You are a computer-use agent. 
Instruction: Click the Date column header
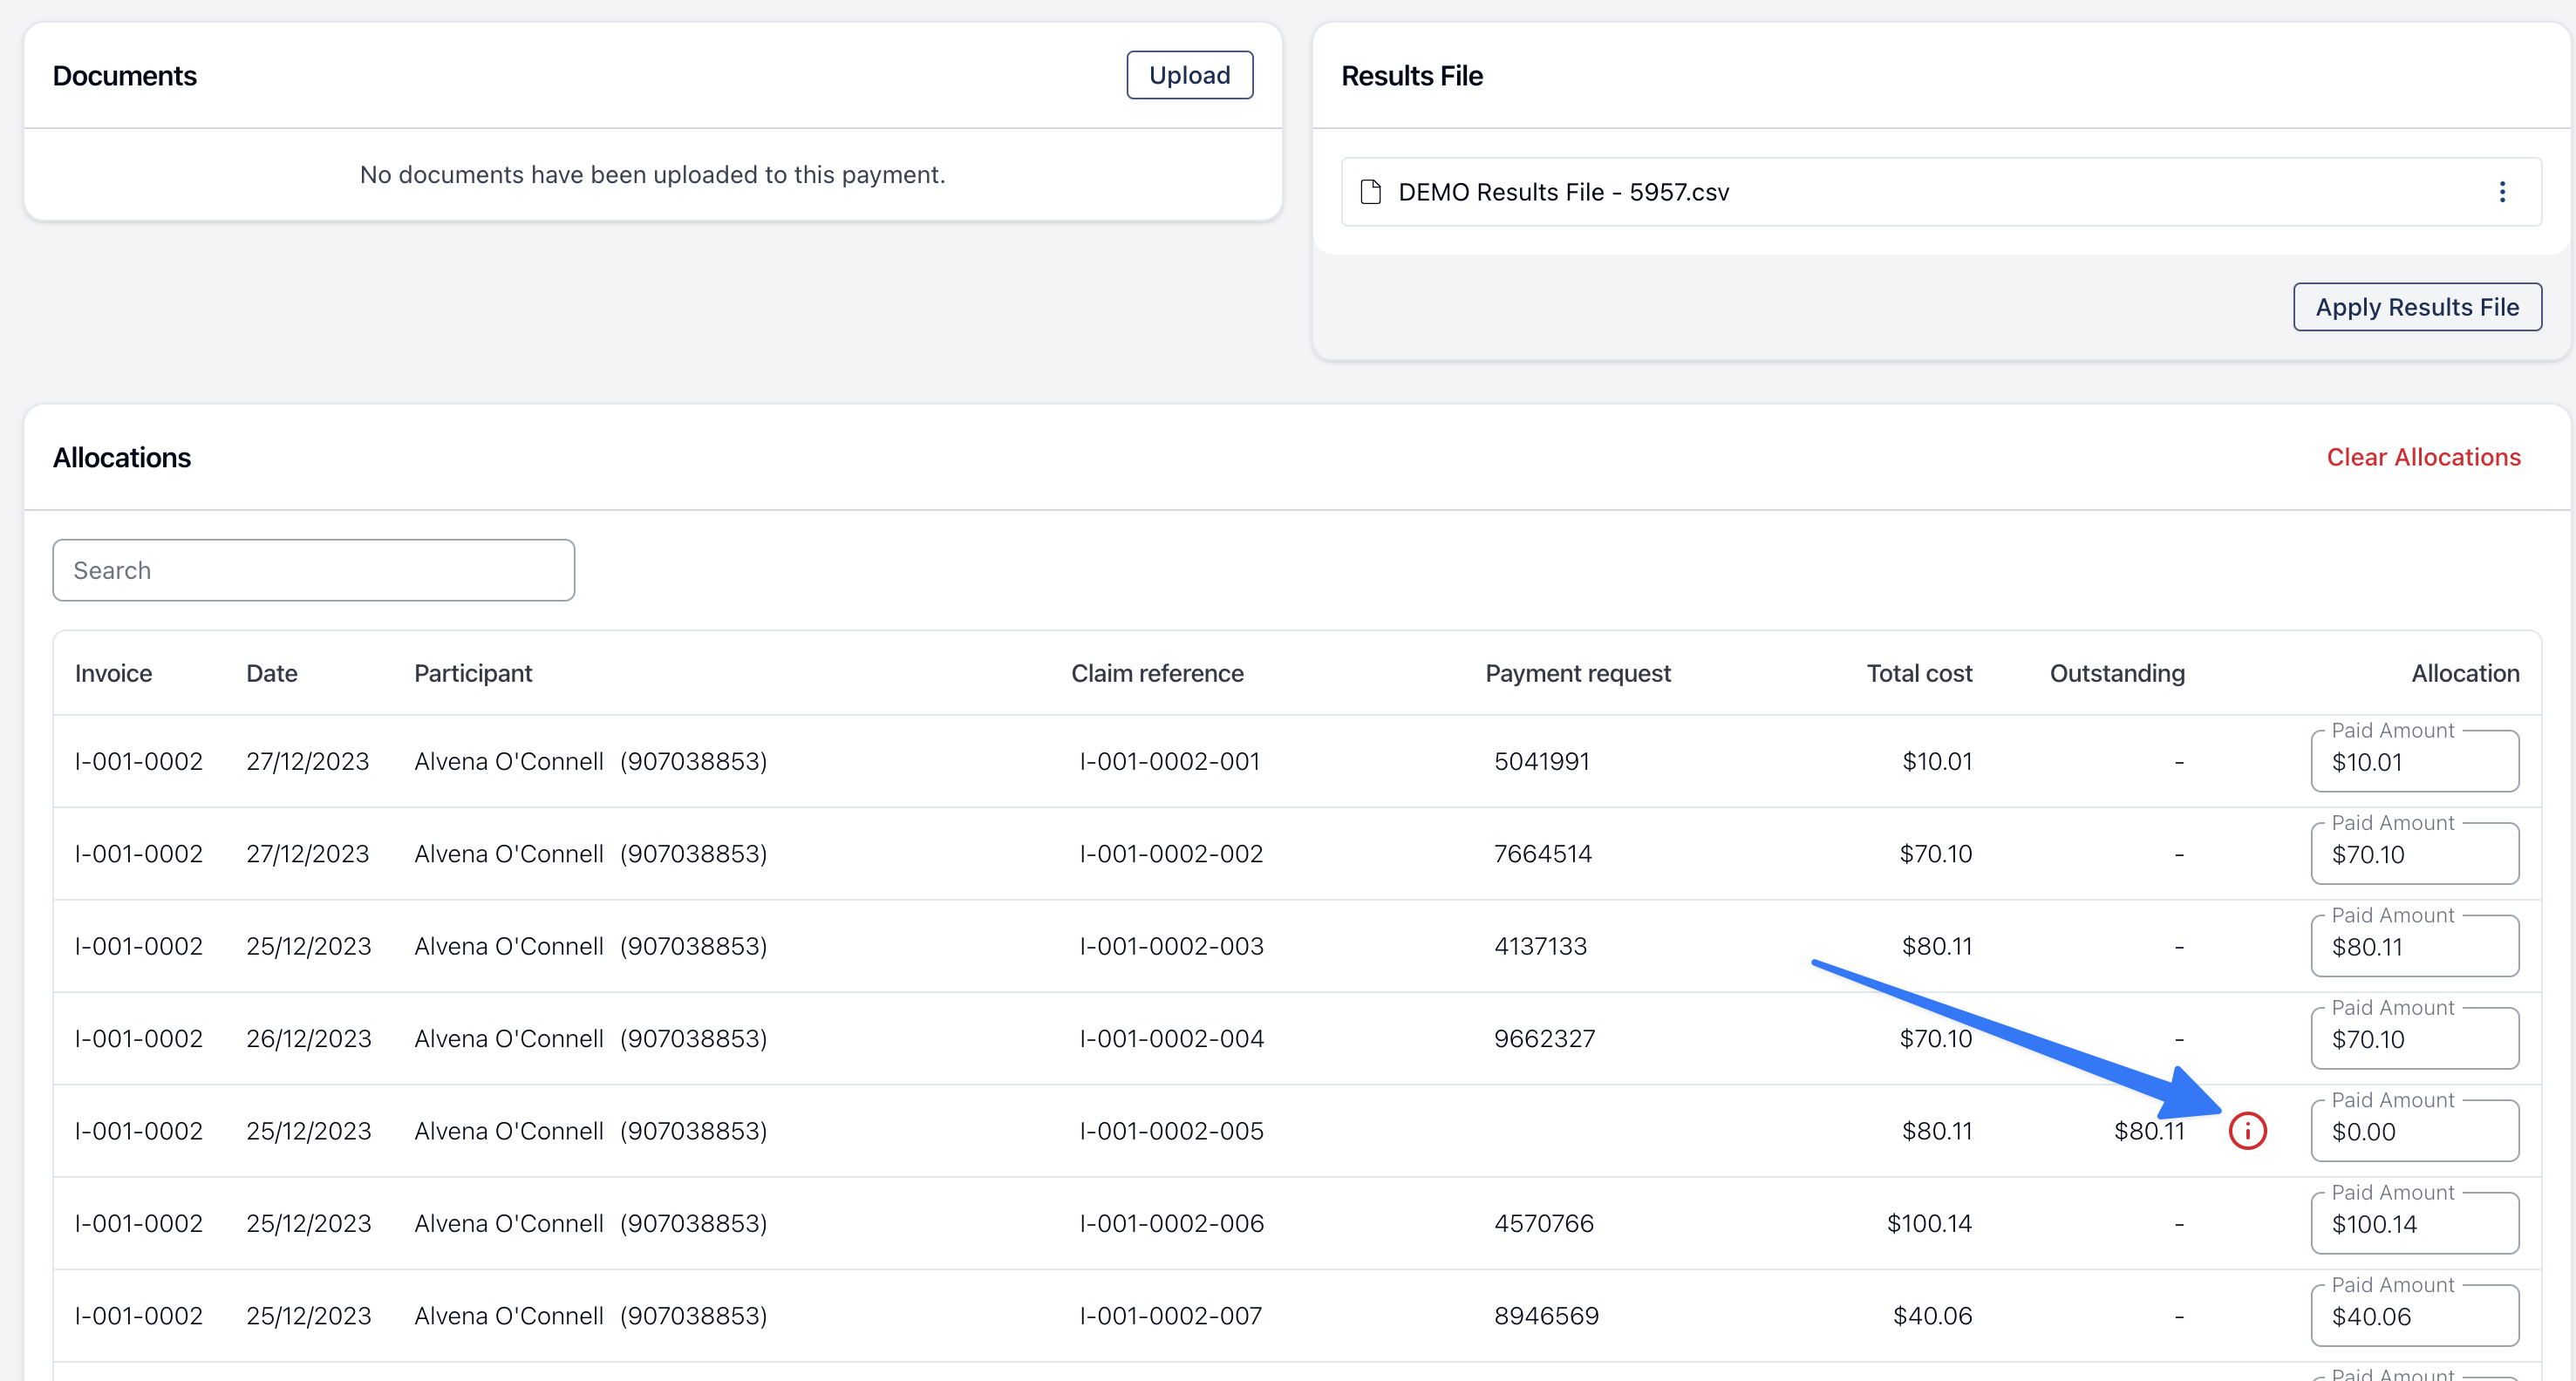tap(272, 673)
